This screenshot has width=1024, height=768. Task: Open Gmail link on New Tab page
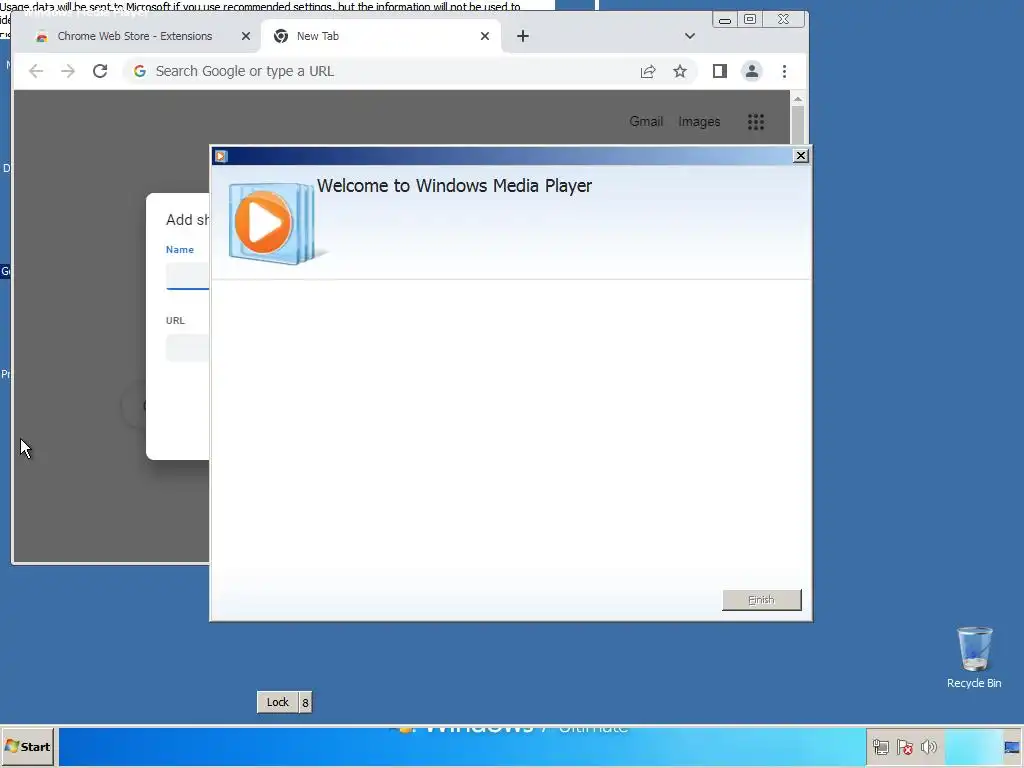[x=646, y=121]
